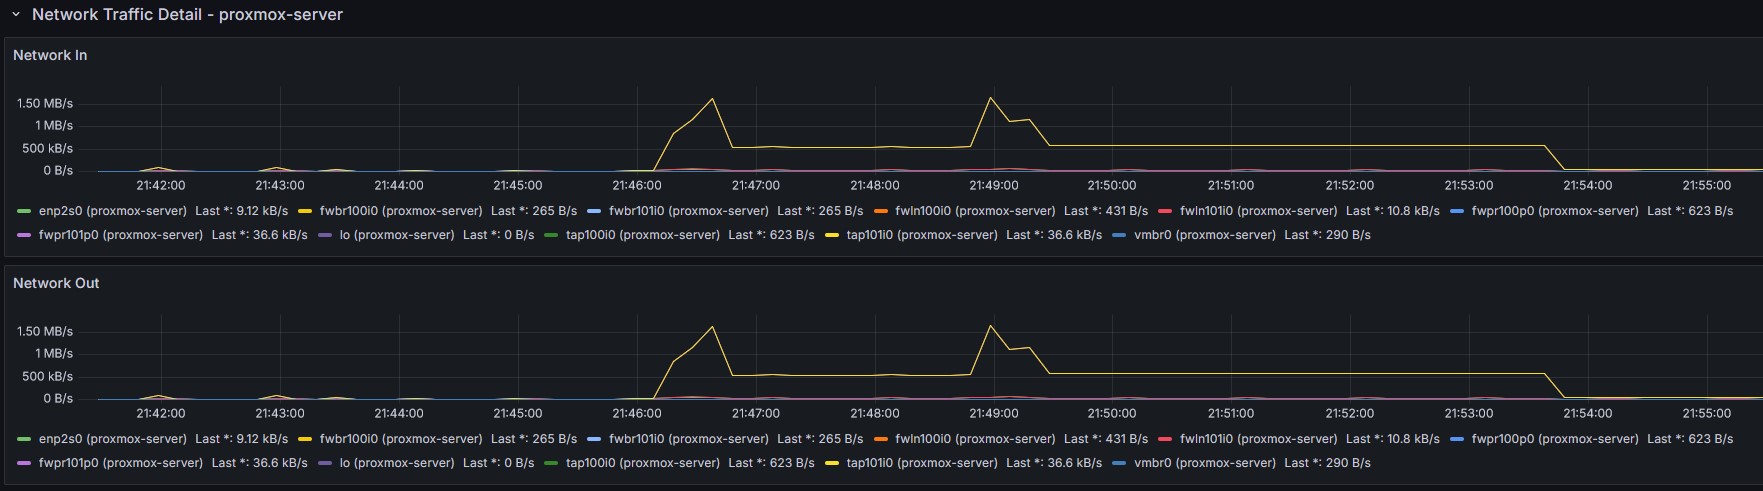1763x491 pixels.
Task: Click light-blue fwbr101i0 color swatch in Network Out
Action: [x=594, y=439]
